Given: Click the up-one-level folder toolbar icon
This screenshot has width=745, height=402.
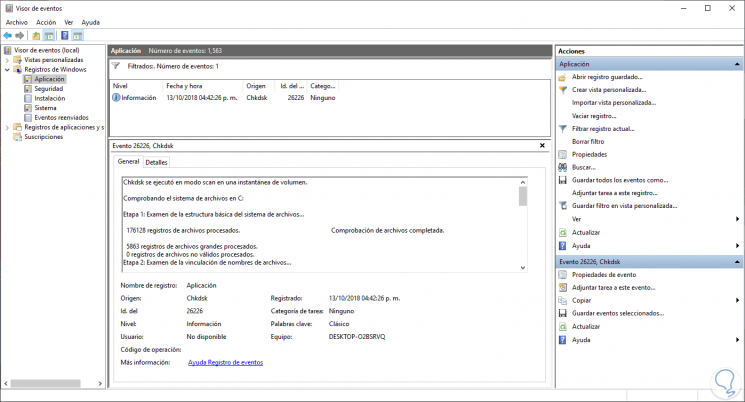Looking at the screenshot, I should point(36,35).
